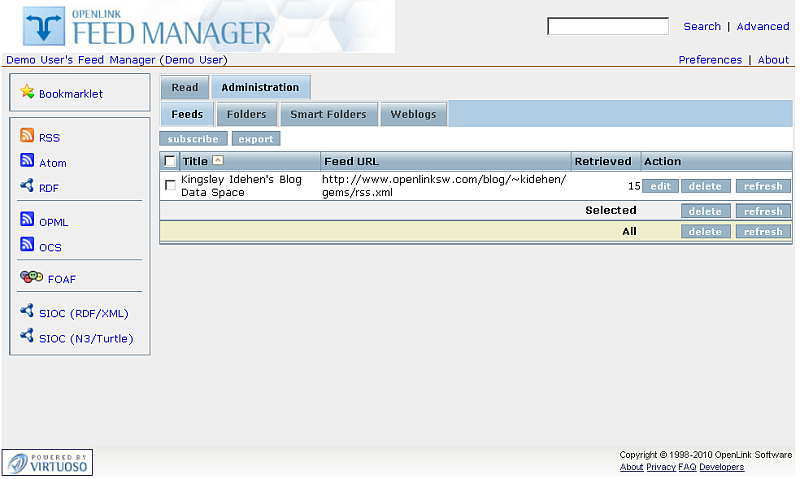800x479 pixels.
Task: Edit the Kingsley Idehen's Blog feed
Action: click(x=659, y=186)
